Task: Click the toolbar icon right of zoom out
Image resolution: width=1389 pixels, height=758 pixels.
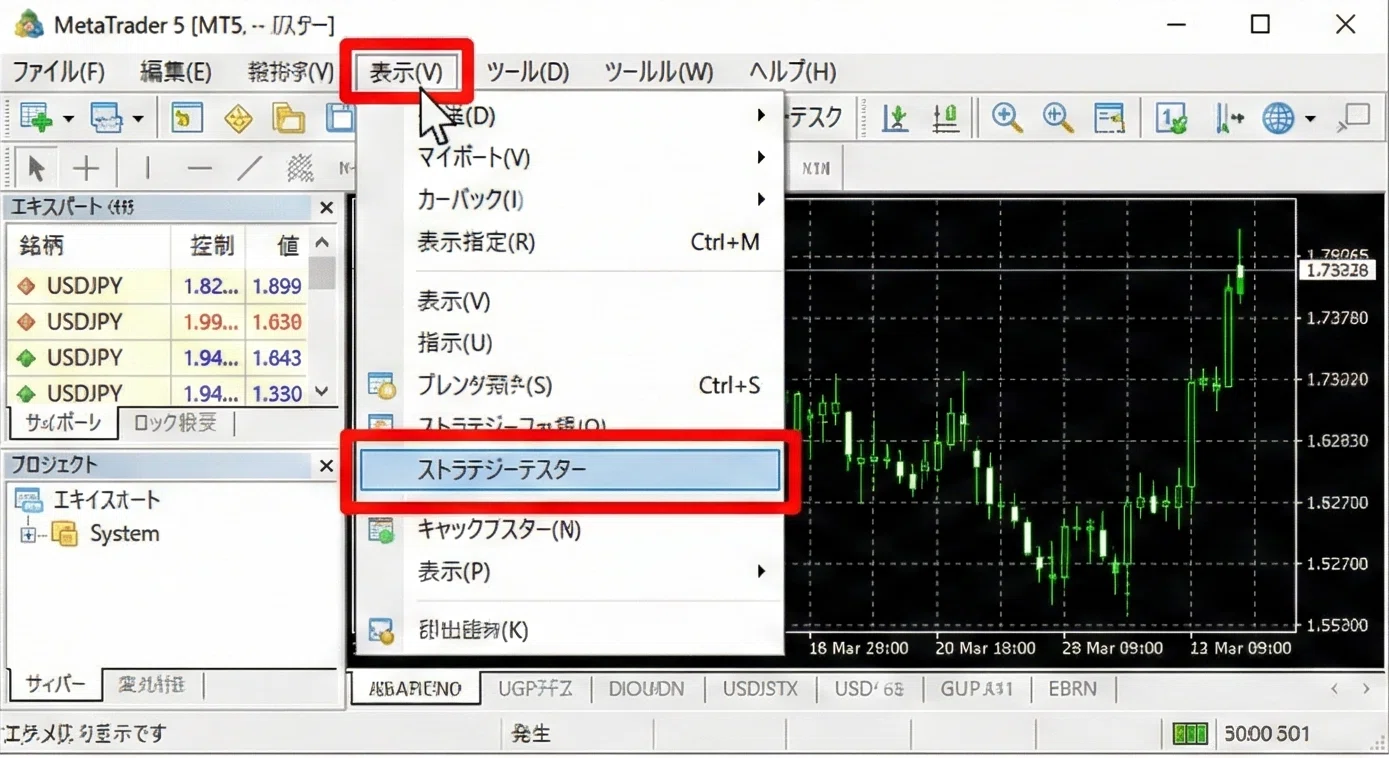Action: [1109, 118]
